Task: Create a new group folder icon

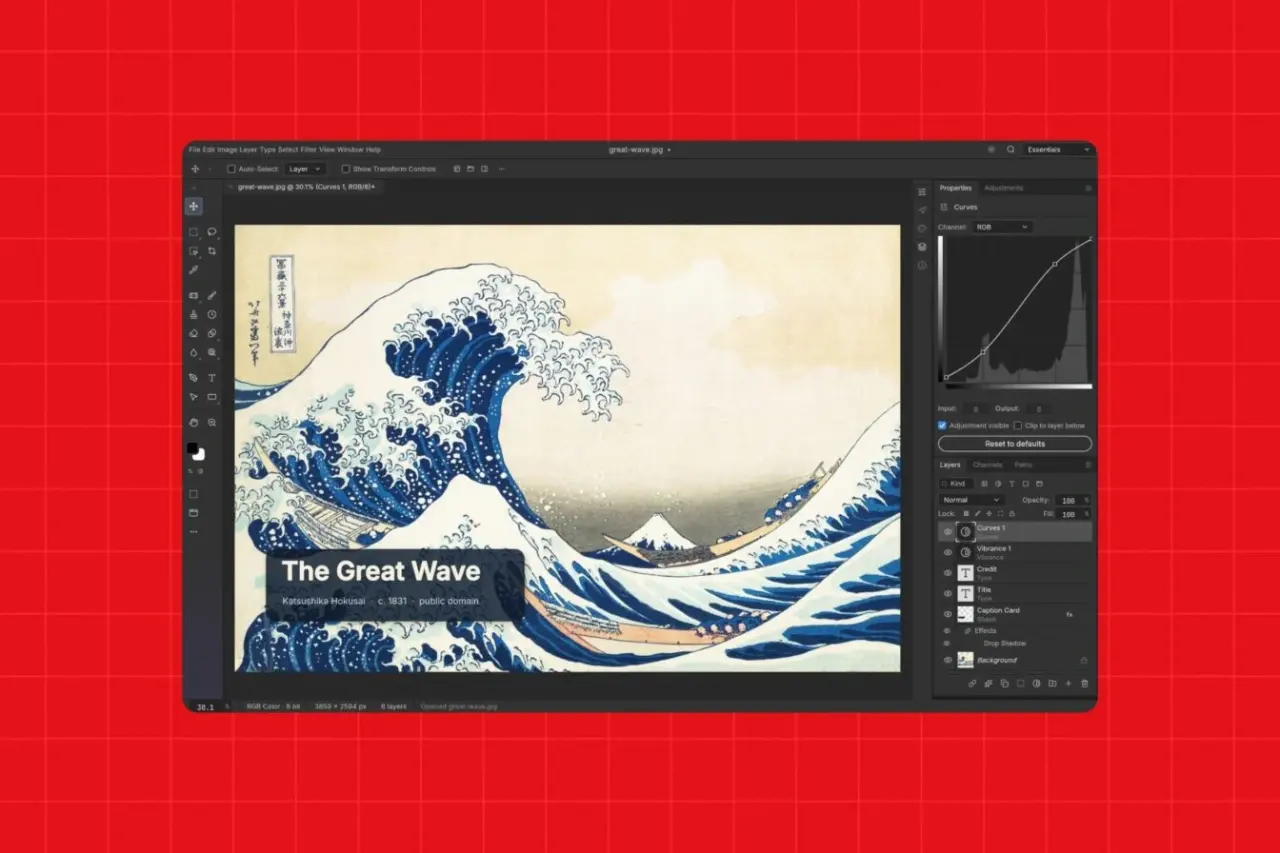Action: tap(1052, 684)
